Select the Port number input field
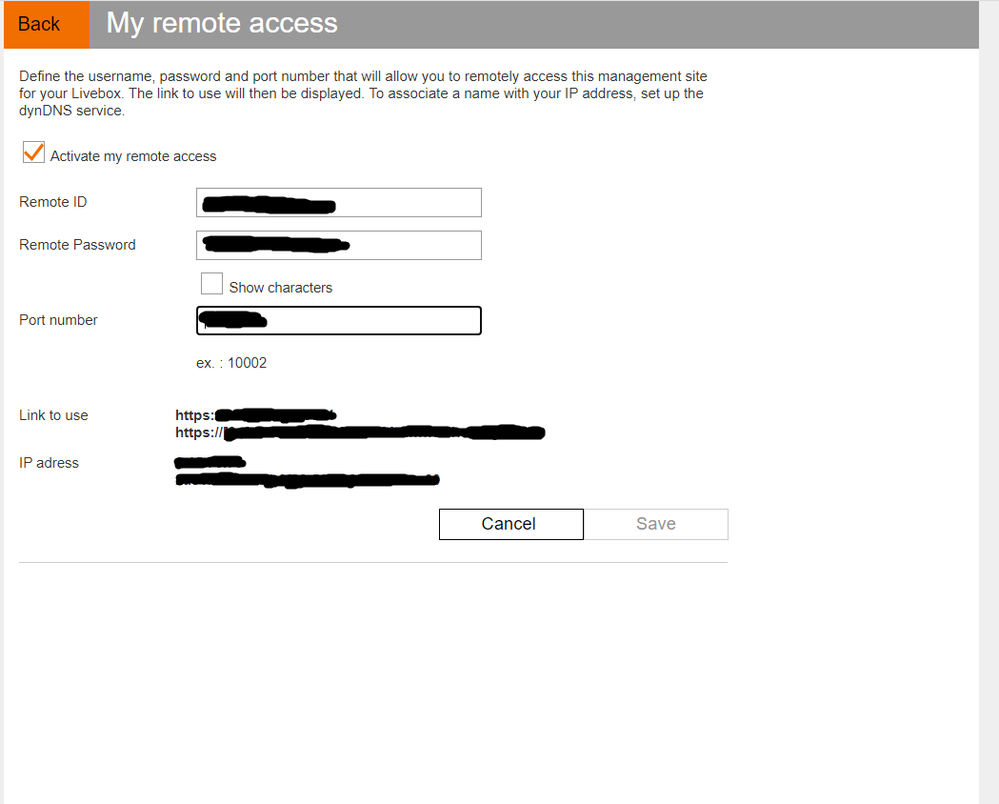Image resolution: width=999 pixels, height=804 pixels. click(x=338, y=320)
